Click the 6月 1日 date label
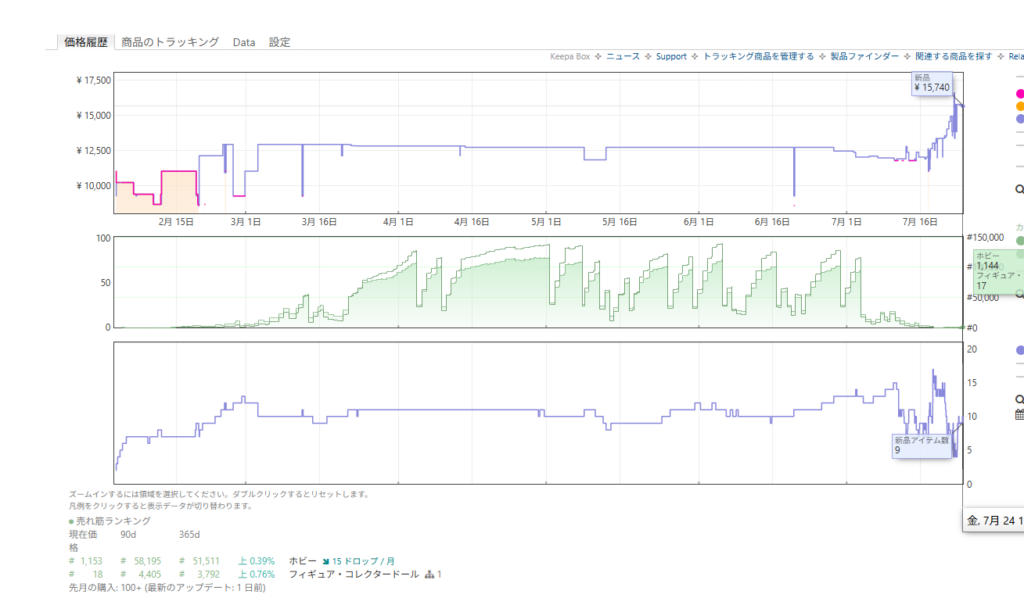Viewport: 1024px width, 605px height. 699,222
